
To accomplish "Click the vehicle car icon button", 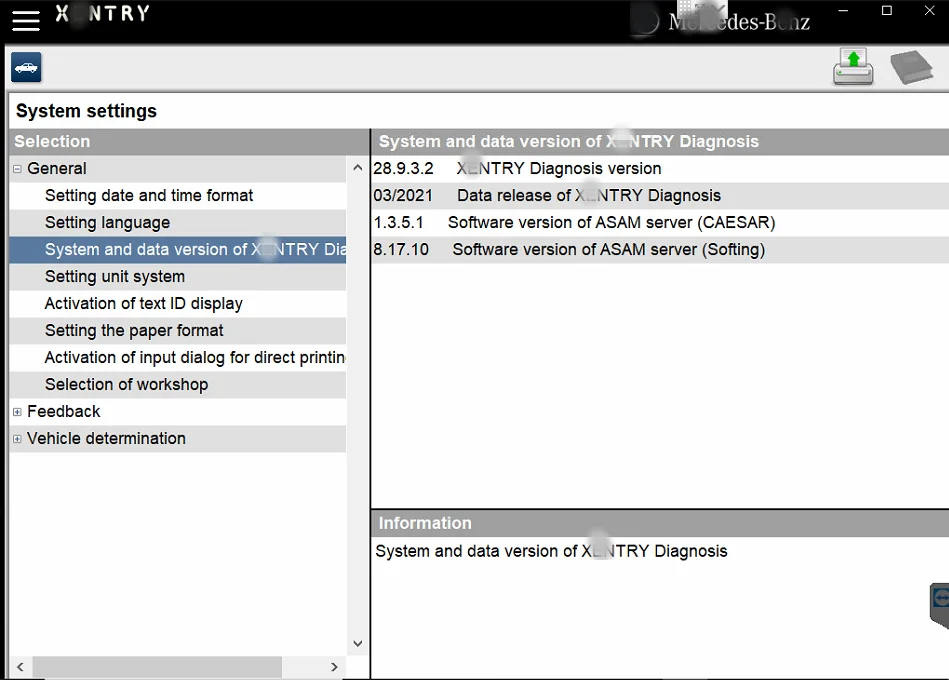I will (26, 67).
